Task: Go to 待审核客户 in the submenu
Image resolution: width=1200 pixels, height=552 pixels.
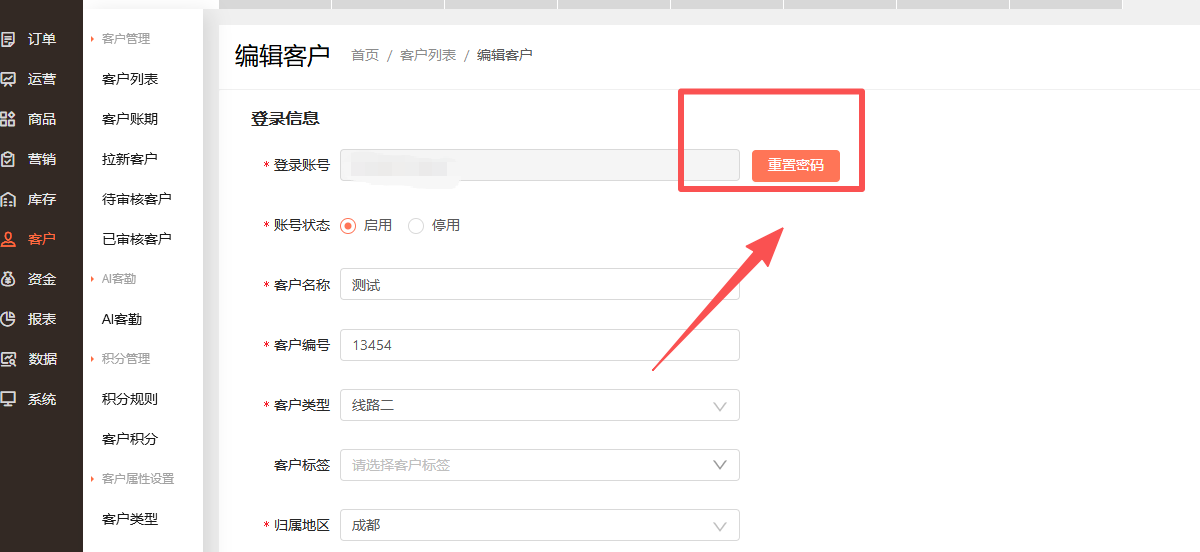Action: tap(137, 199)
